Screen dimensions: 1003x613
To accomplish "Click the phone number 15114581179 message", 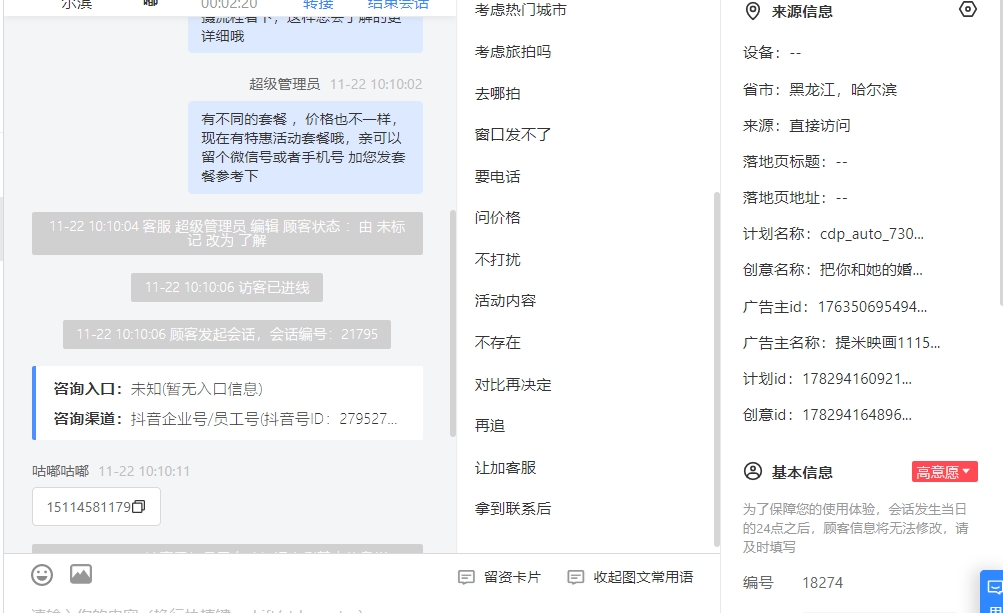I will point(96,507).
